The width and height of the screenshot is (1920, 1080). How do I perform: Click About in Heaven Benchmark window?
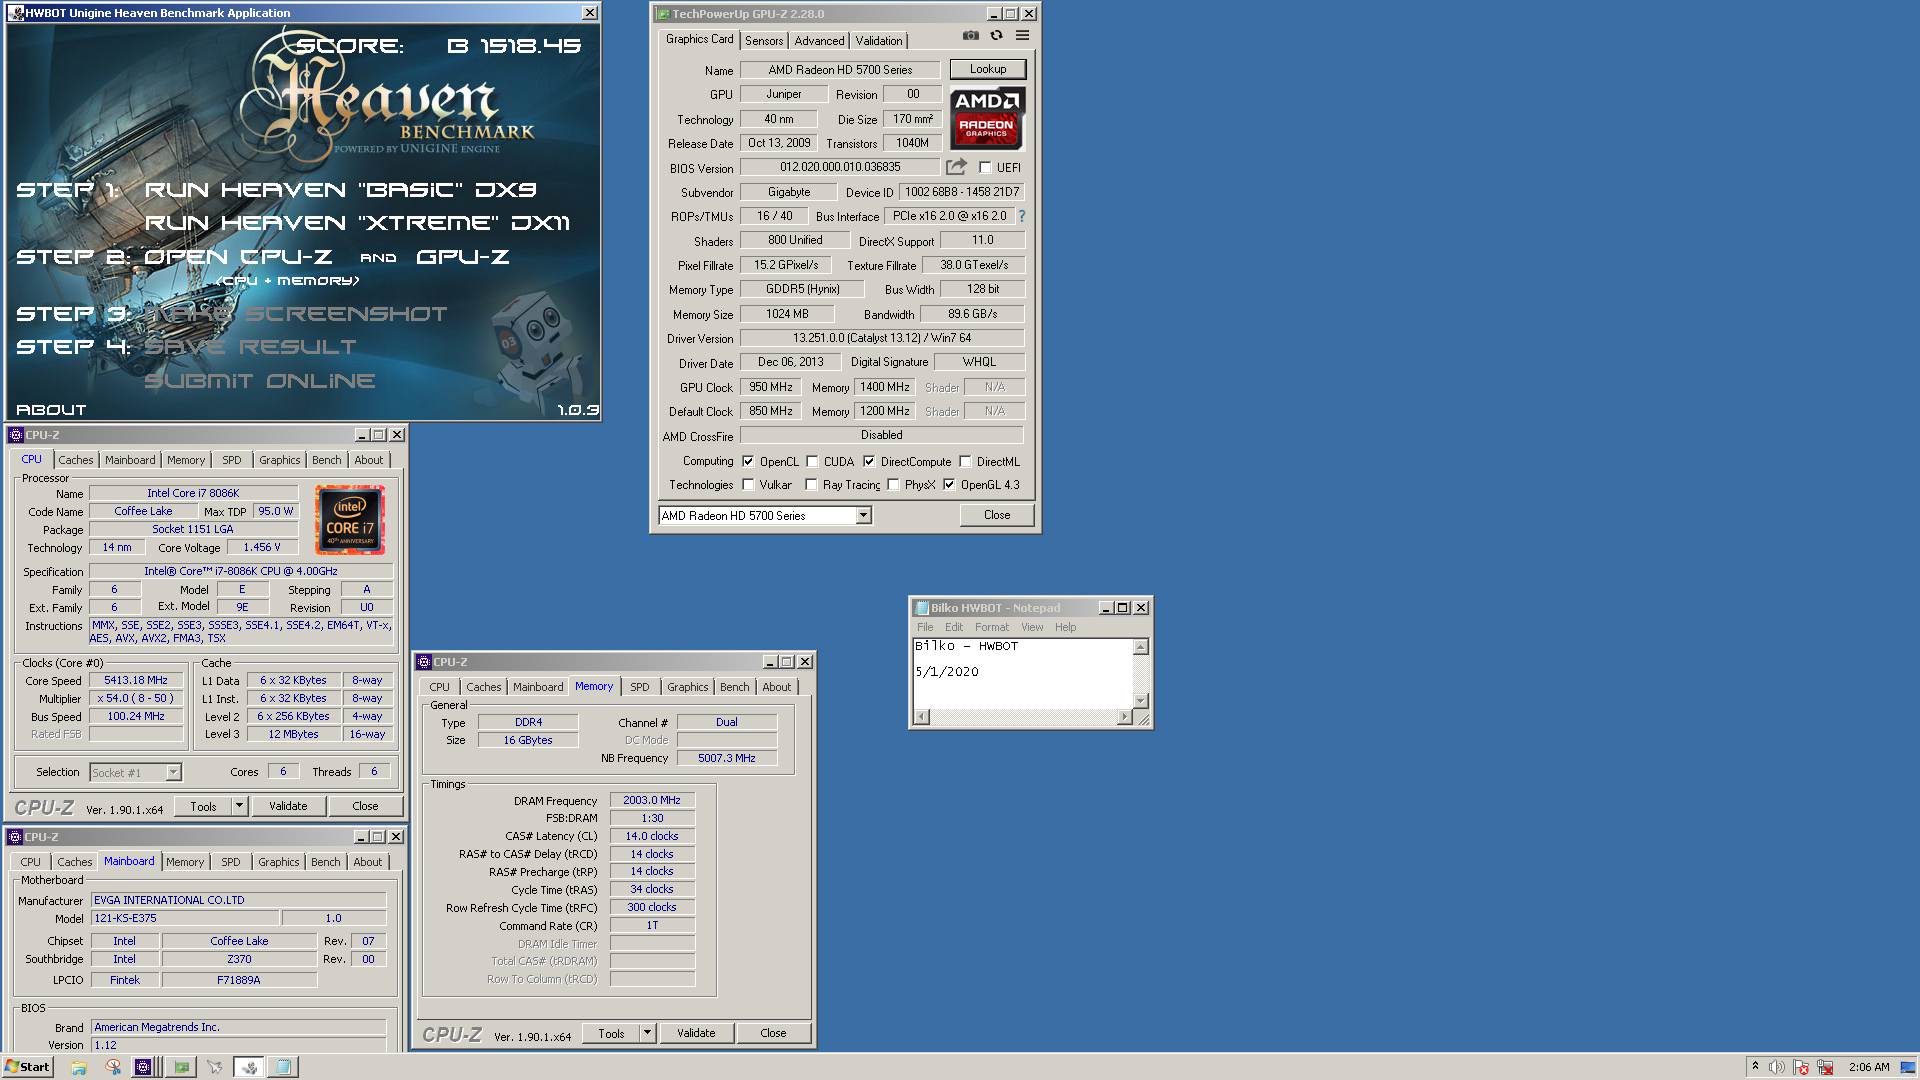(x=51, y=410)
